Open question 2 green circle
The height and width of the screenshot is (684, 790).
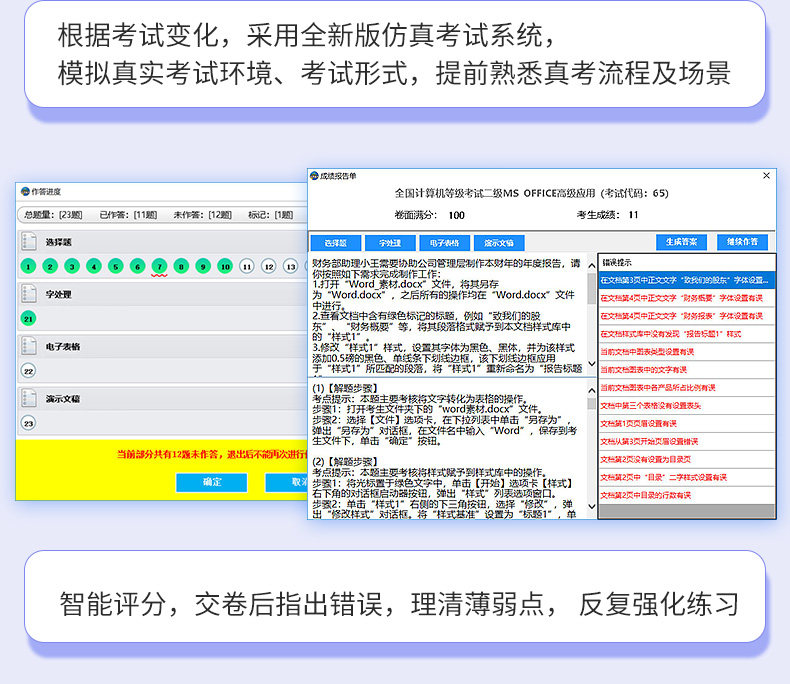pyautogui.click(x=50, y=266)
